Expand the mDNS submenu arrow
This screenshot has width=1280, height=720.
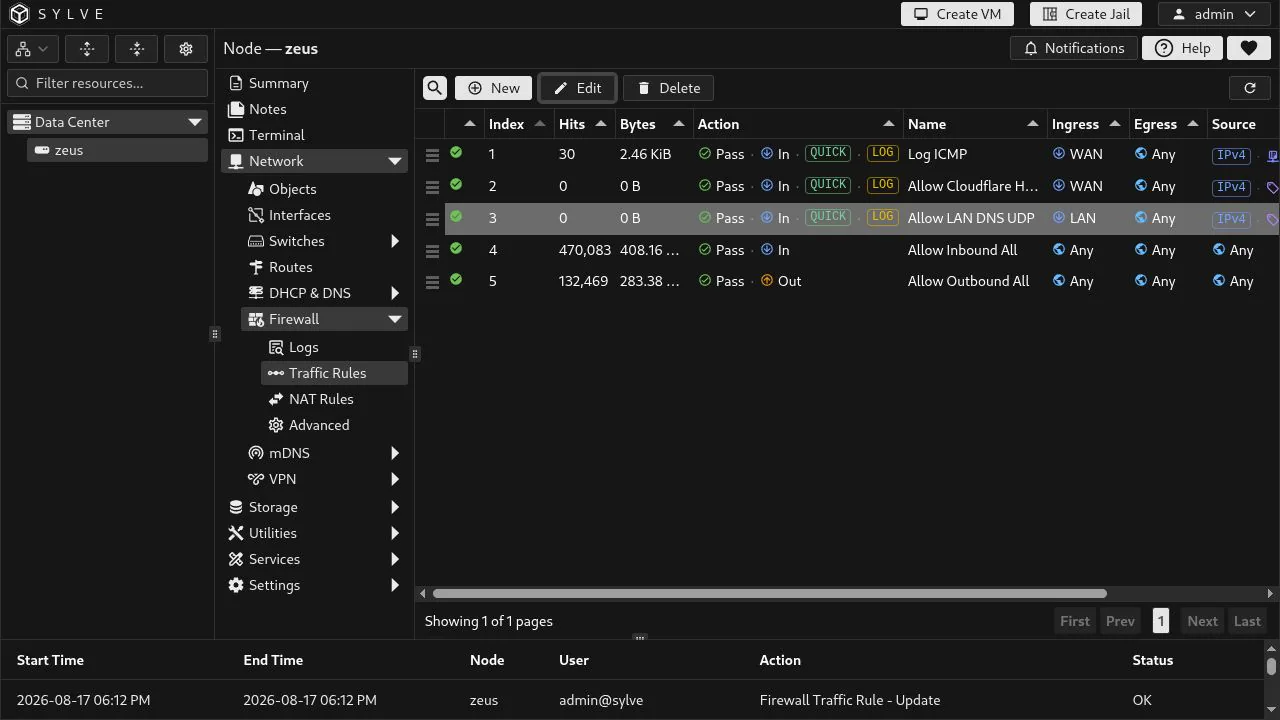pyautogui.click(x=395, y=453)
